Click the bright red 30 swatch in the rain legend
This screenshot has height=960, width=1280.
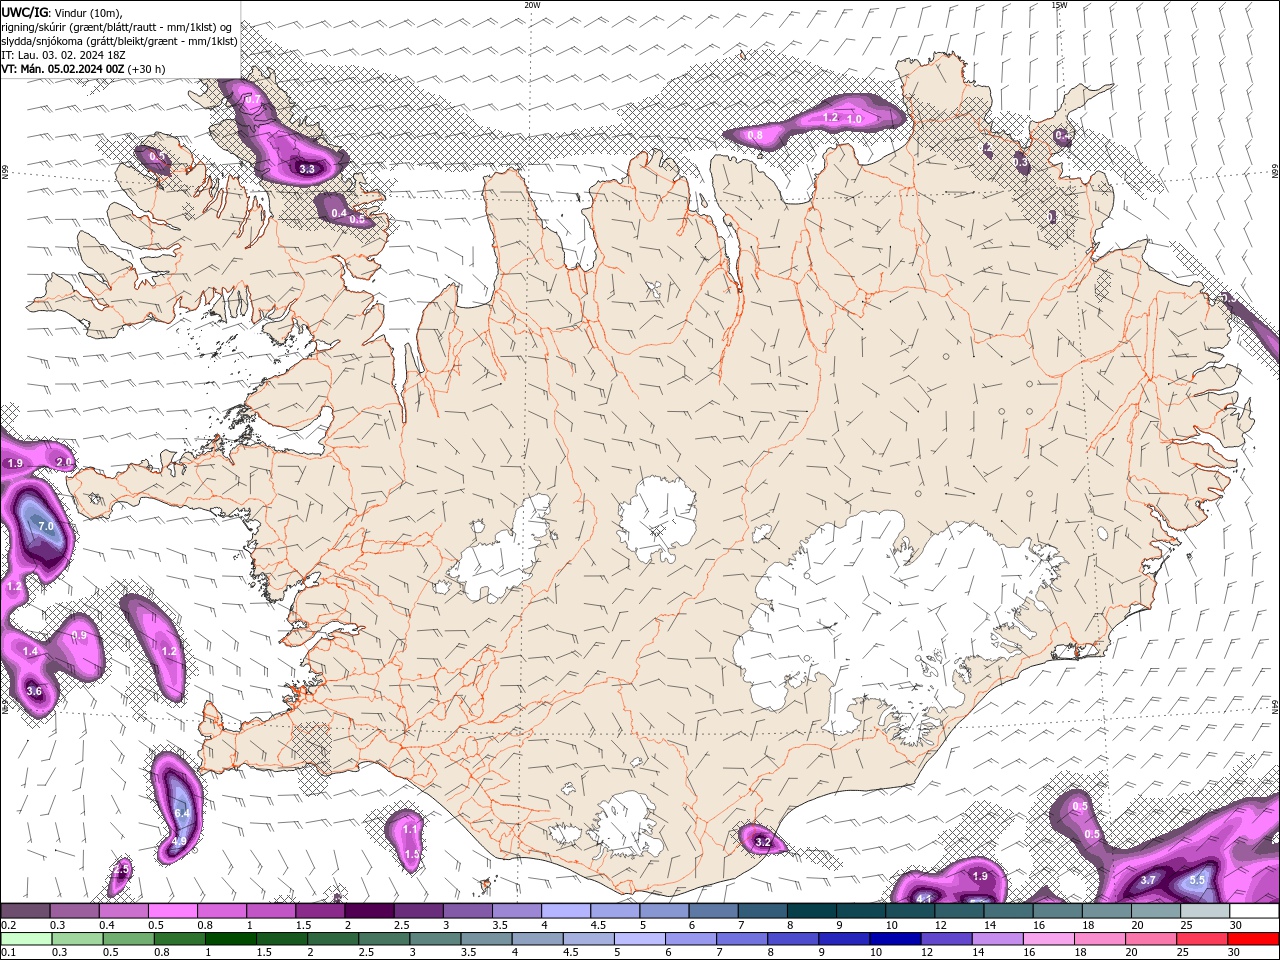[1254, 939]
